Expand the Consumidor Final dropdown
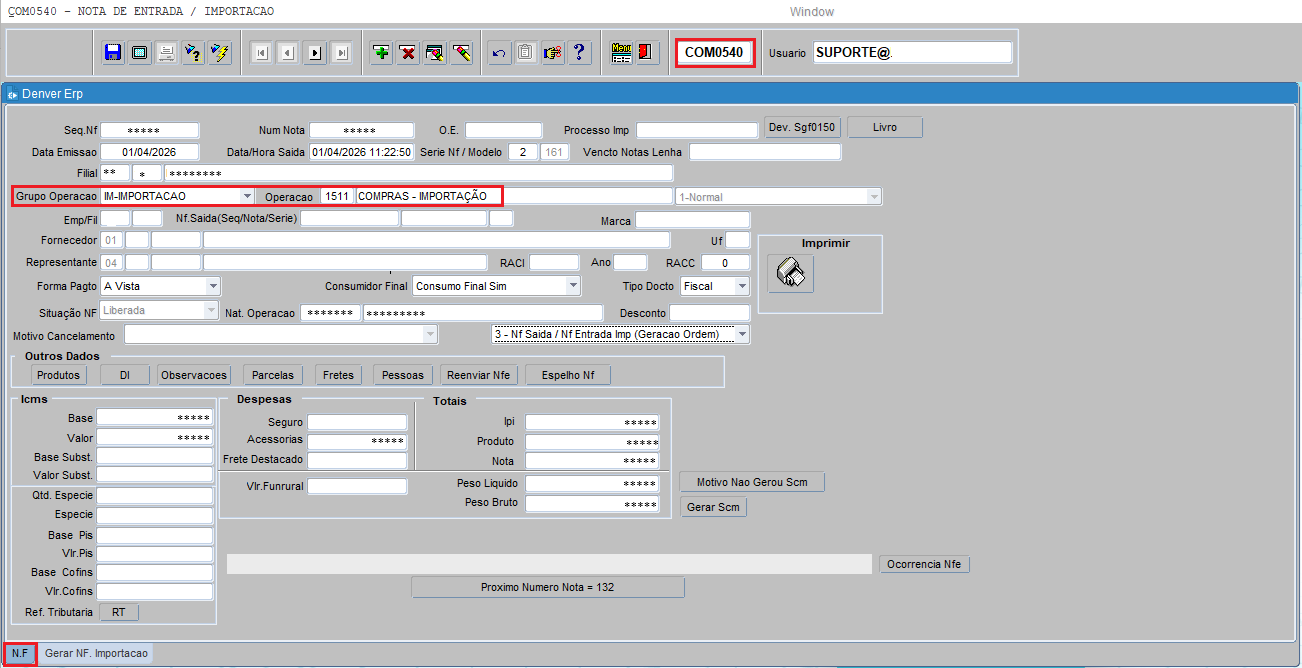The height and width of the screenshot is (668, 1302). 573,286
